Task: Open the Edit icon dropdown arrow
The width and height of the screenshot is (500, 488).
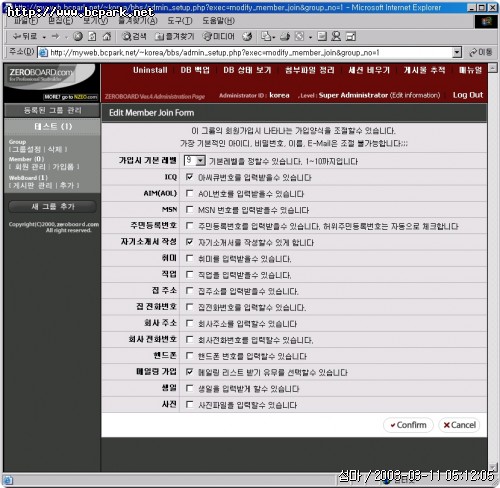Action: click(x=310, y=37)
